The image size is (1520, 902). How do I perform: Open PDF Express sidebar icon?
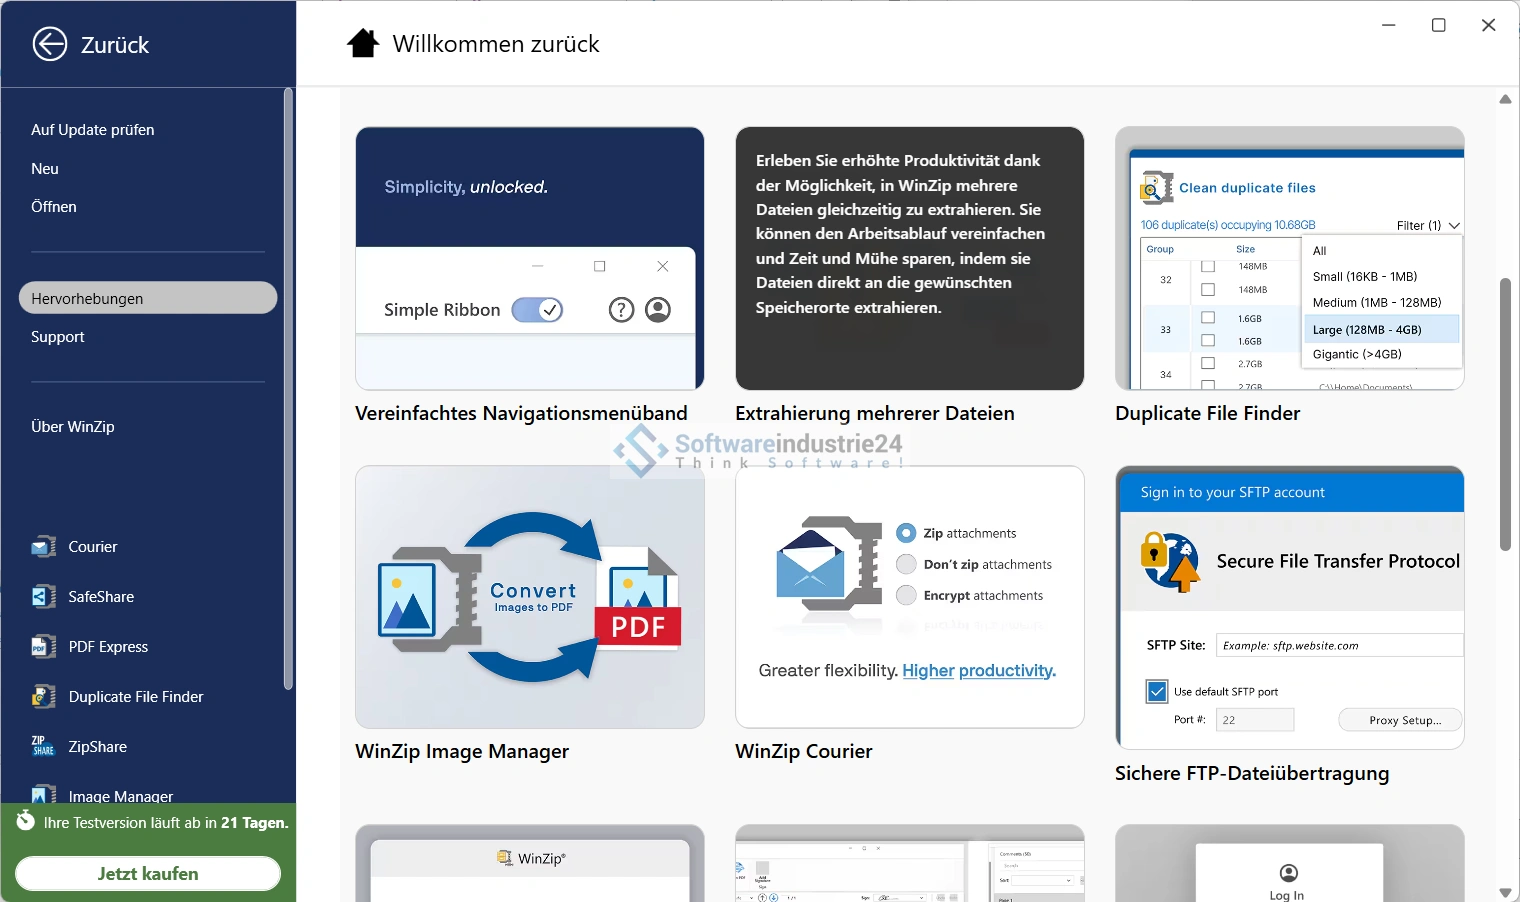coord(43,647)
